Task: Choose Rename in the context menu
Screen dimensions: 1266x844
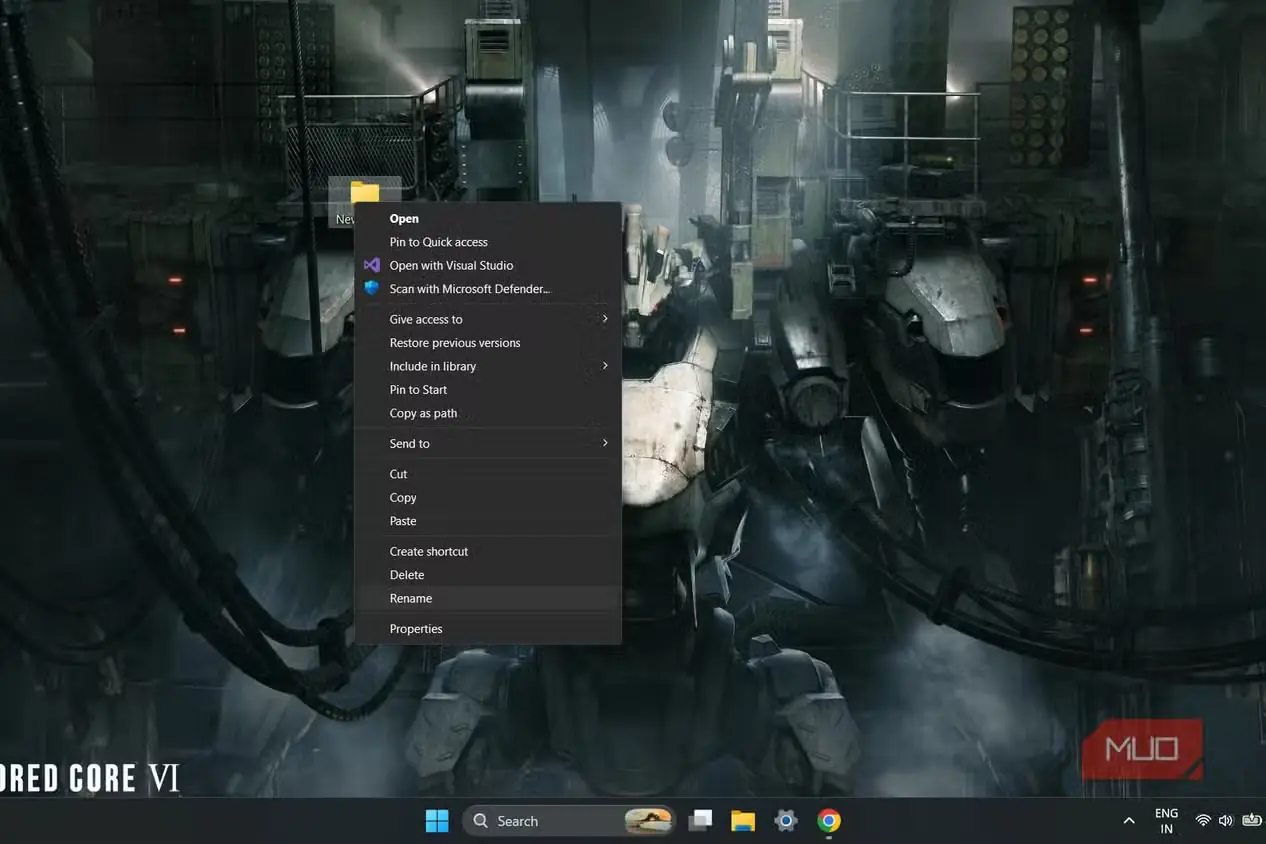Action: 488,599
